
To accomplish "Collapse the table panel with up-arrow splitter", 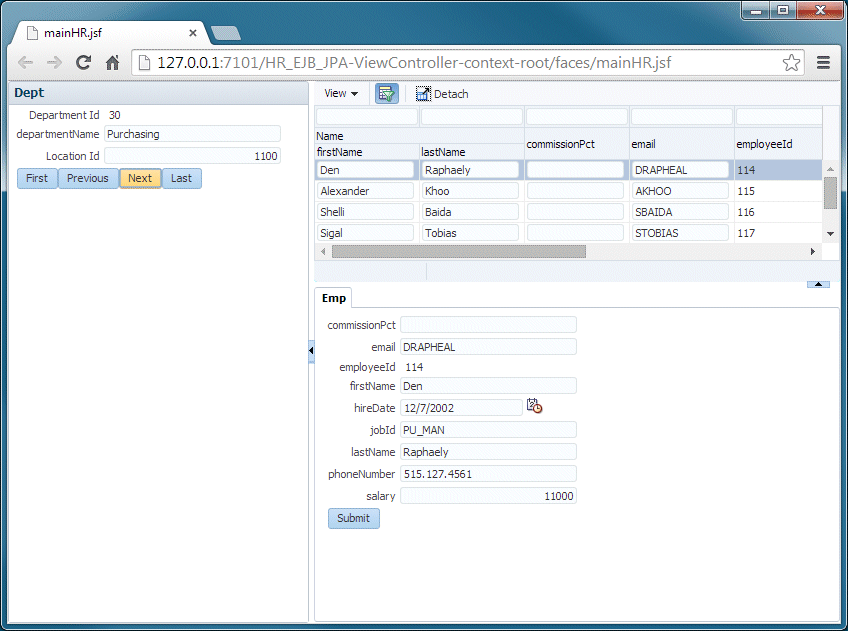I will (818, 284).
